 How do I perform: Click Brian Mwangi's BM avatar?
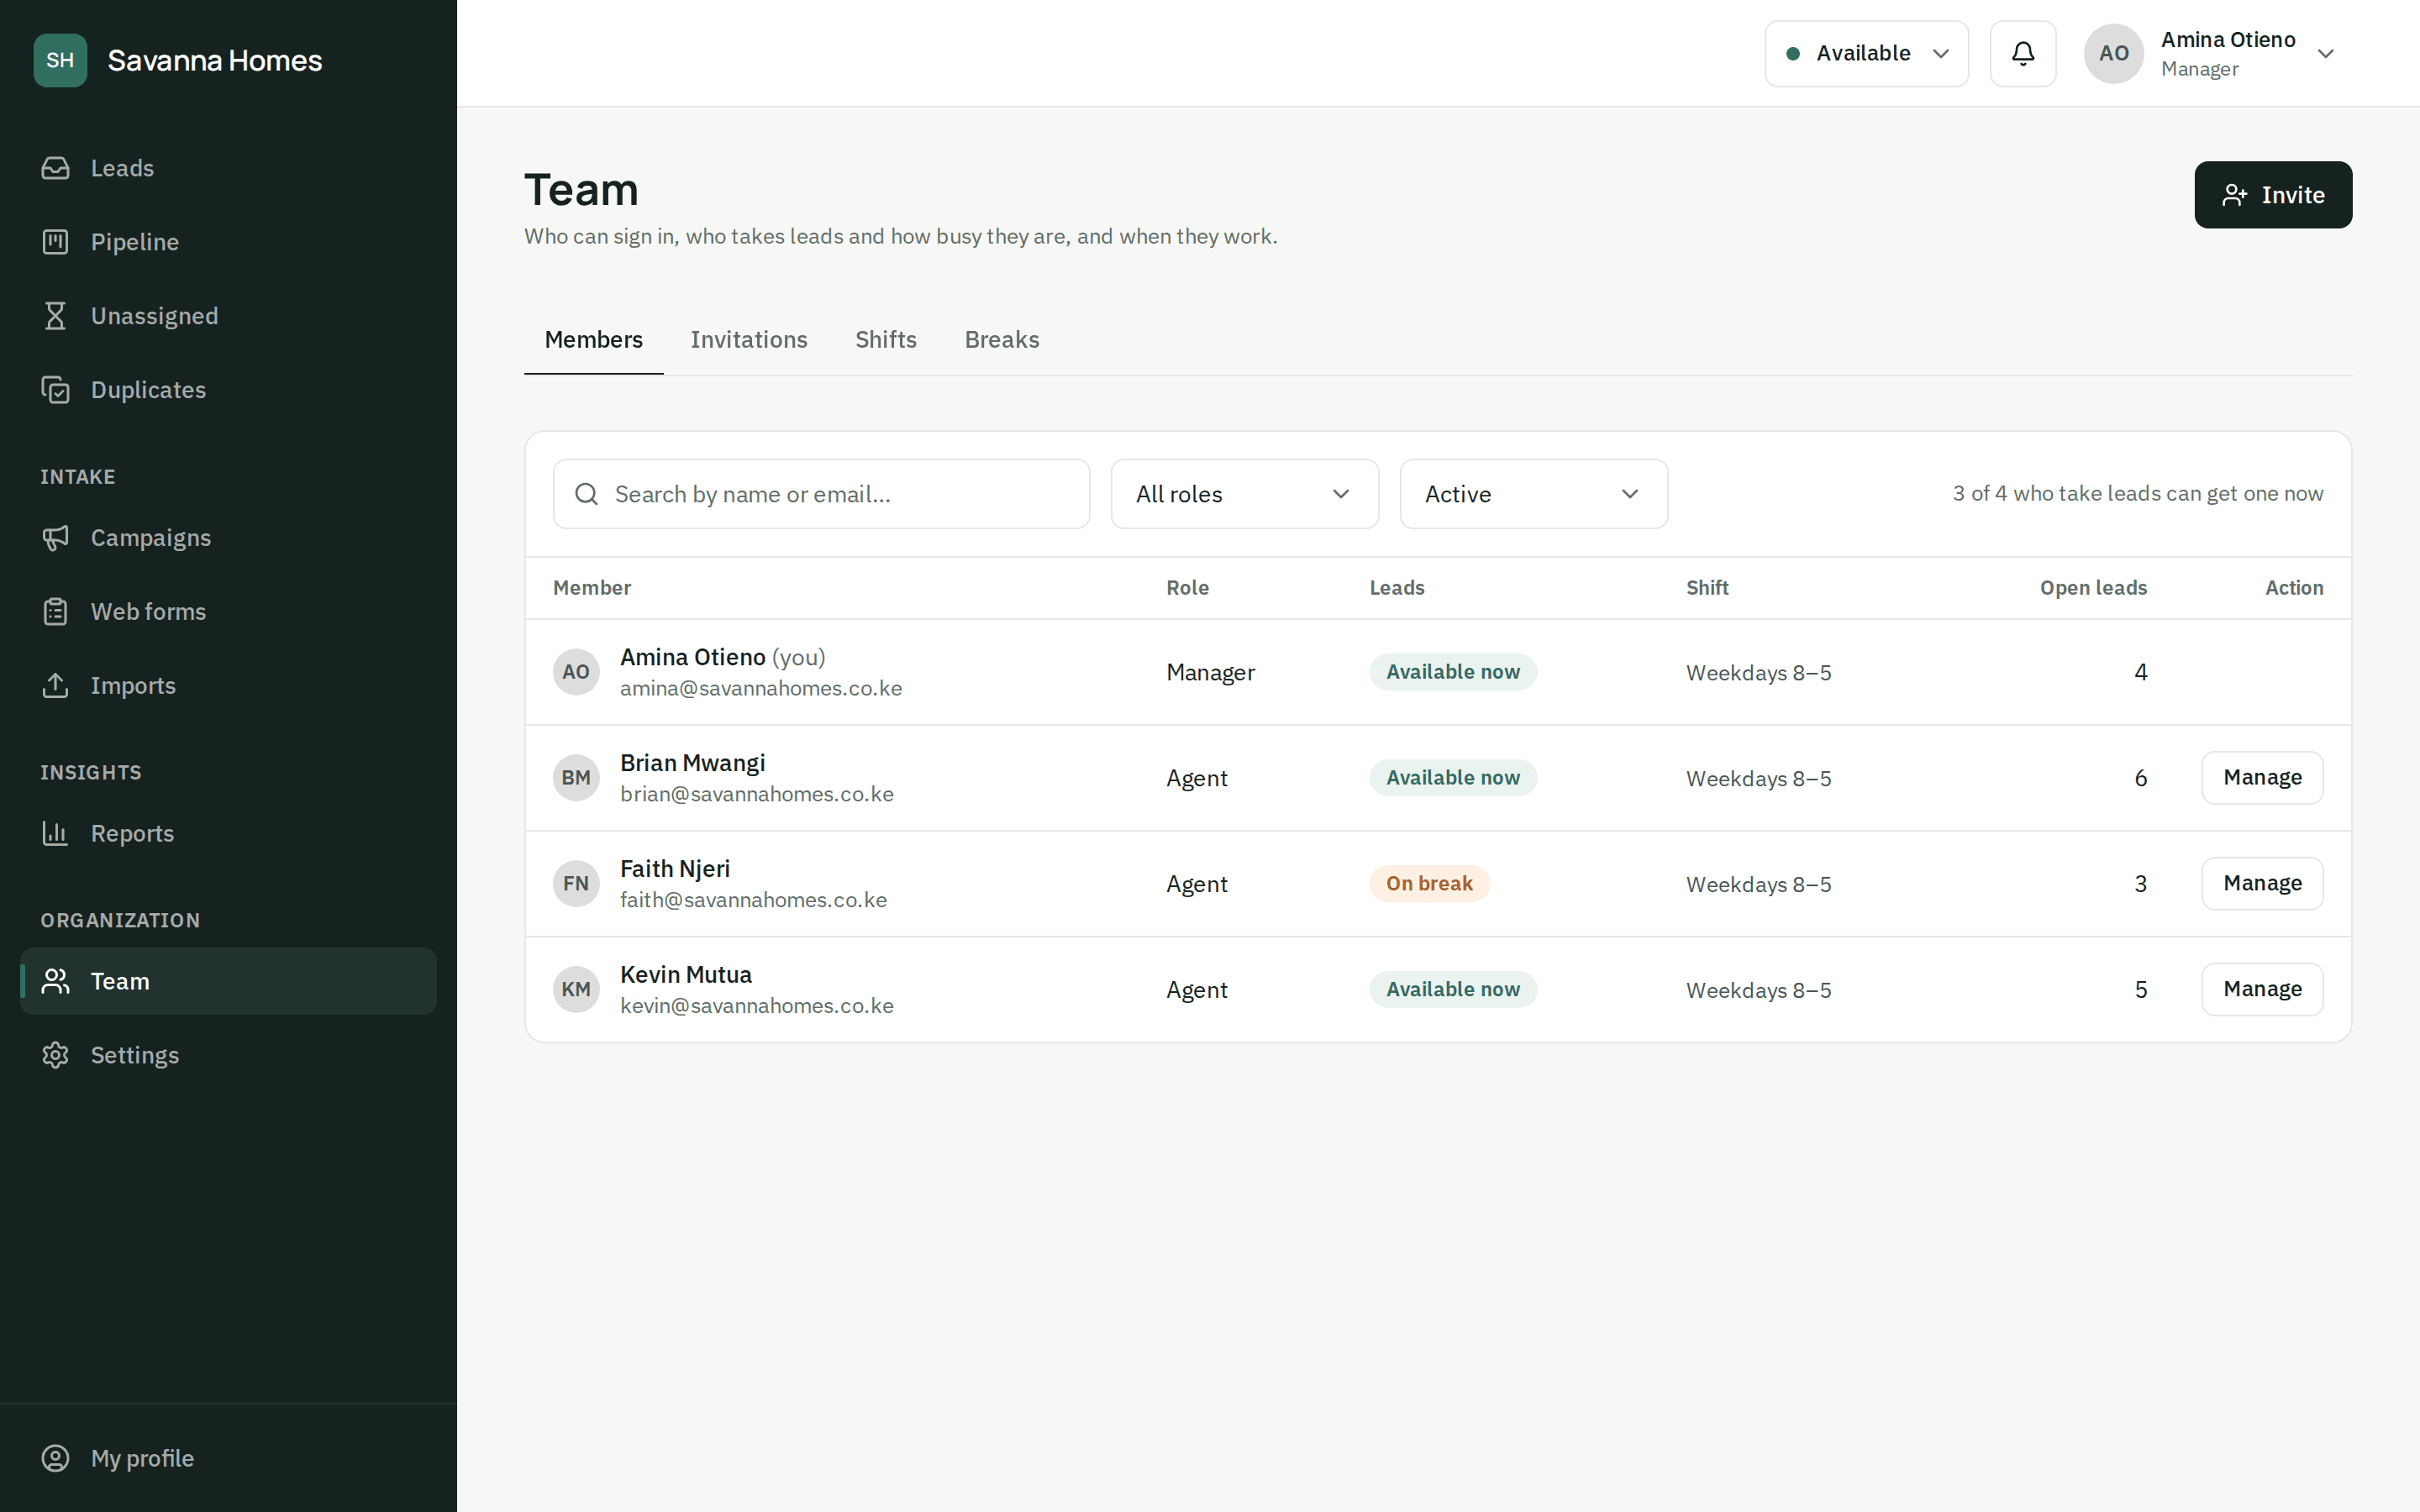point(576,778)
